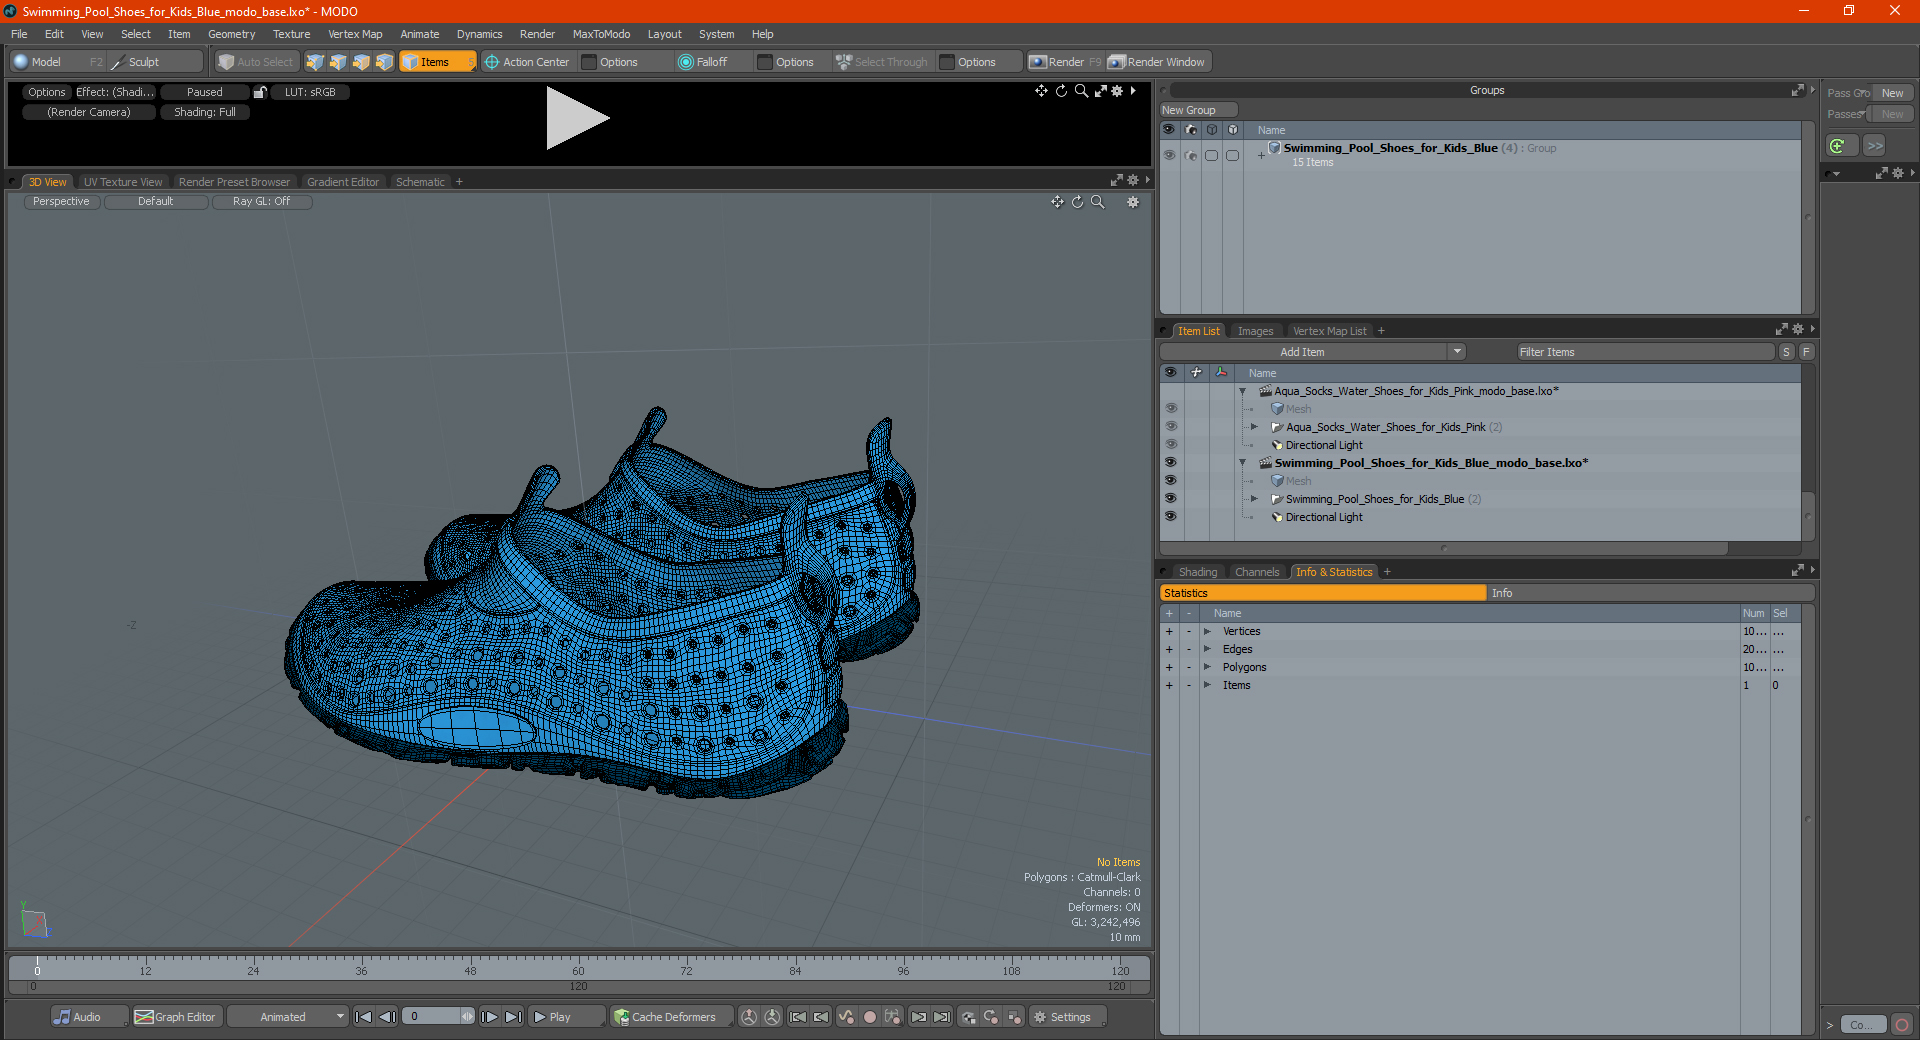This screenshot has height=1040, width=1920.
Task: Open the Geometry menu
Action: [x=231, y=34]
